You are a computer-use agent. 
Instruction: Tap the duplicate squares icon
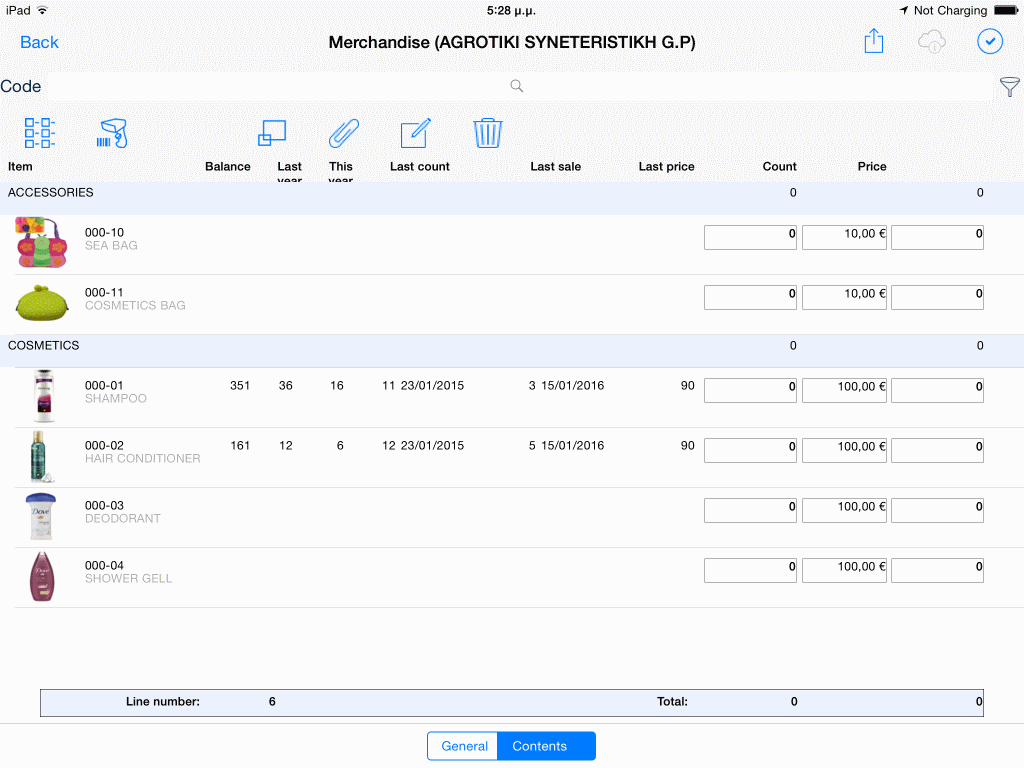272,133
